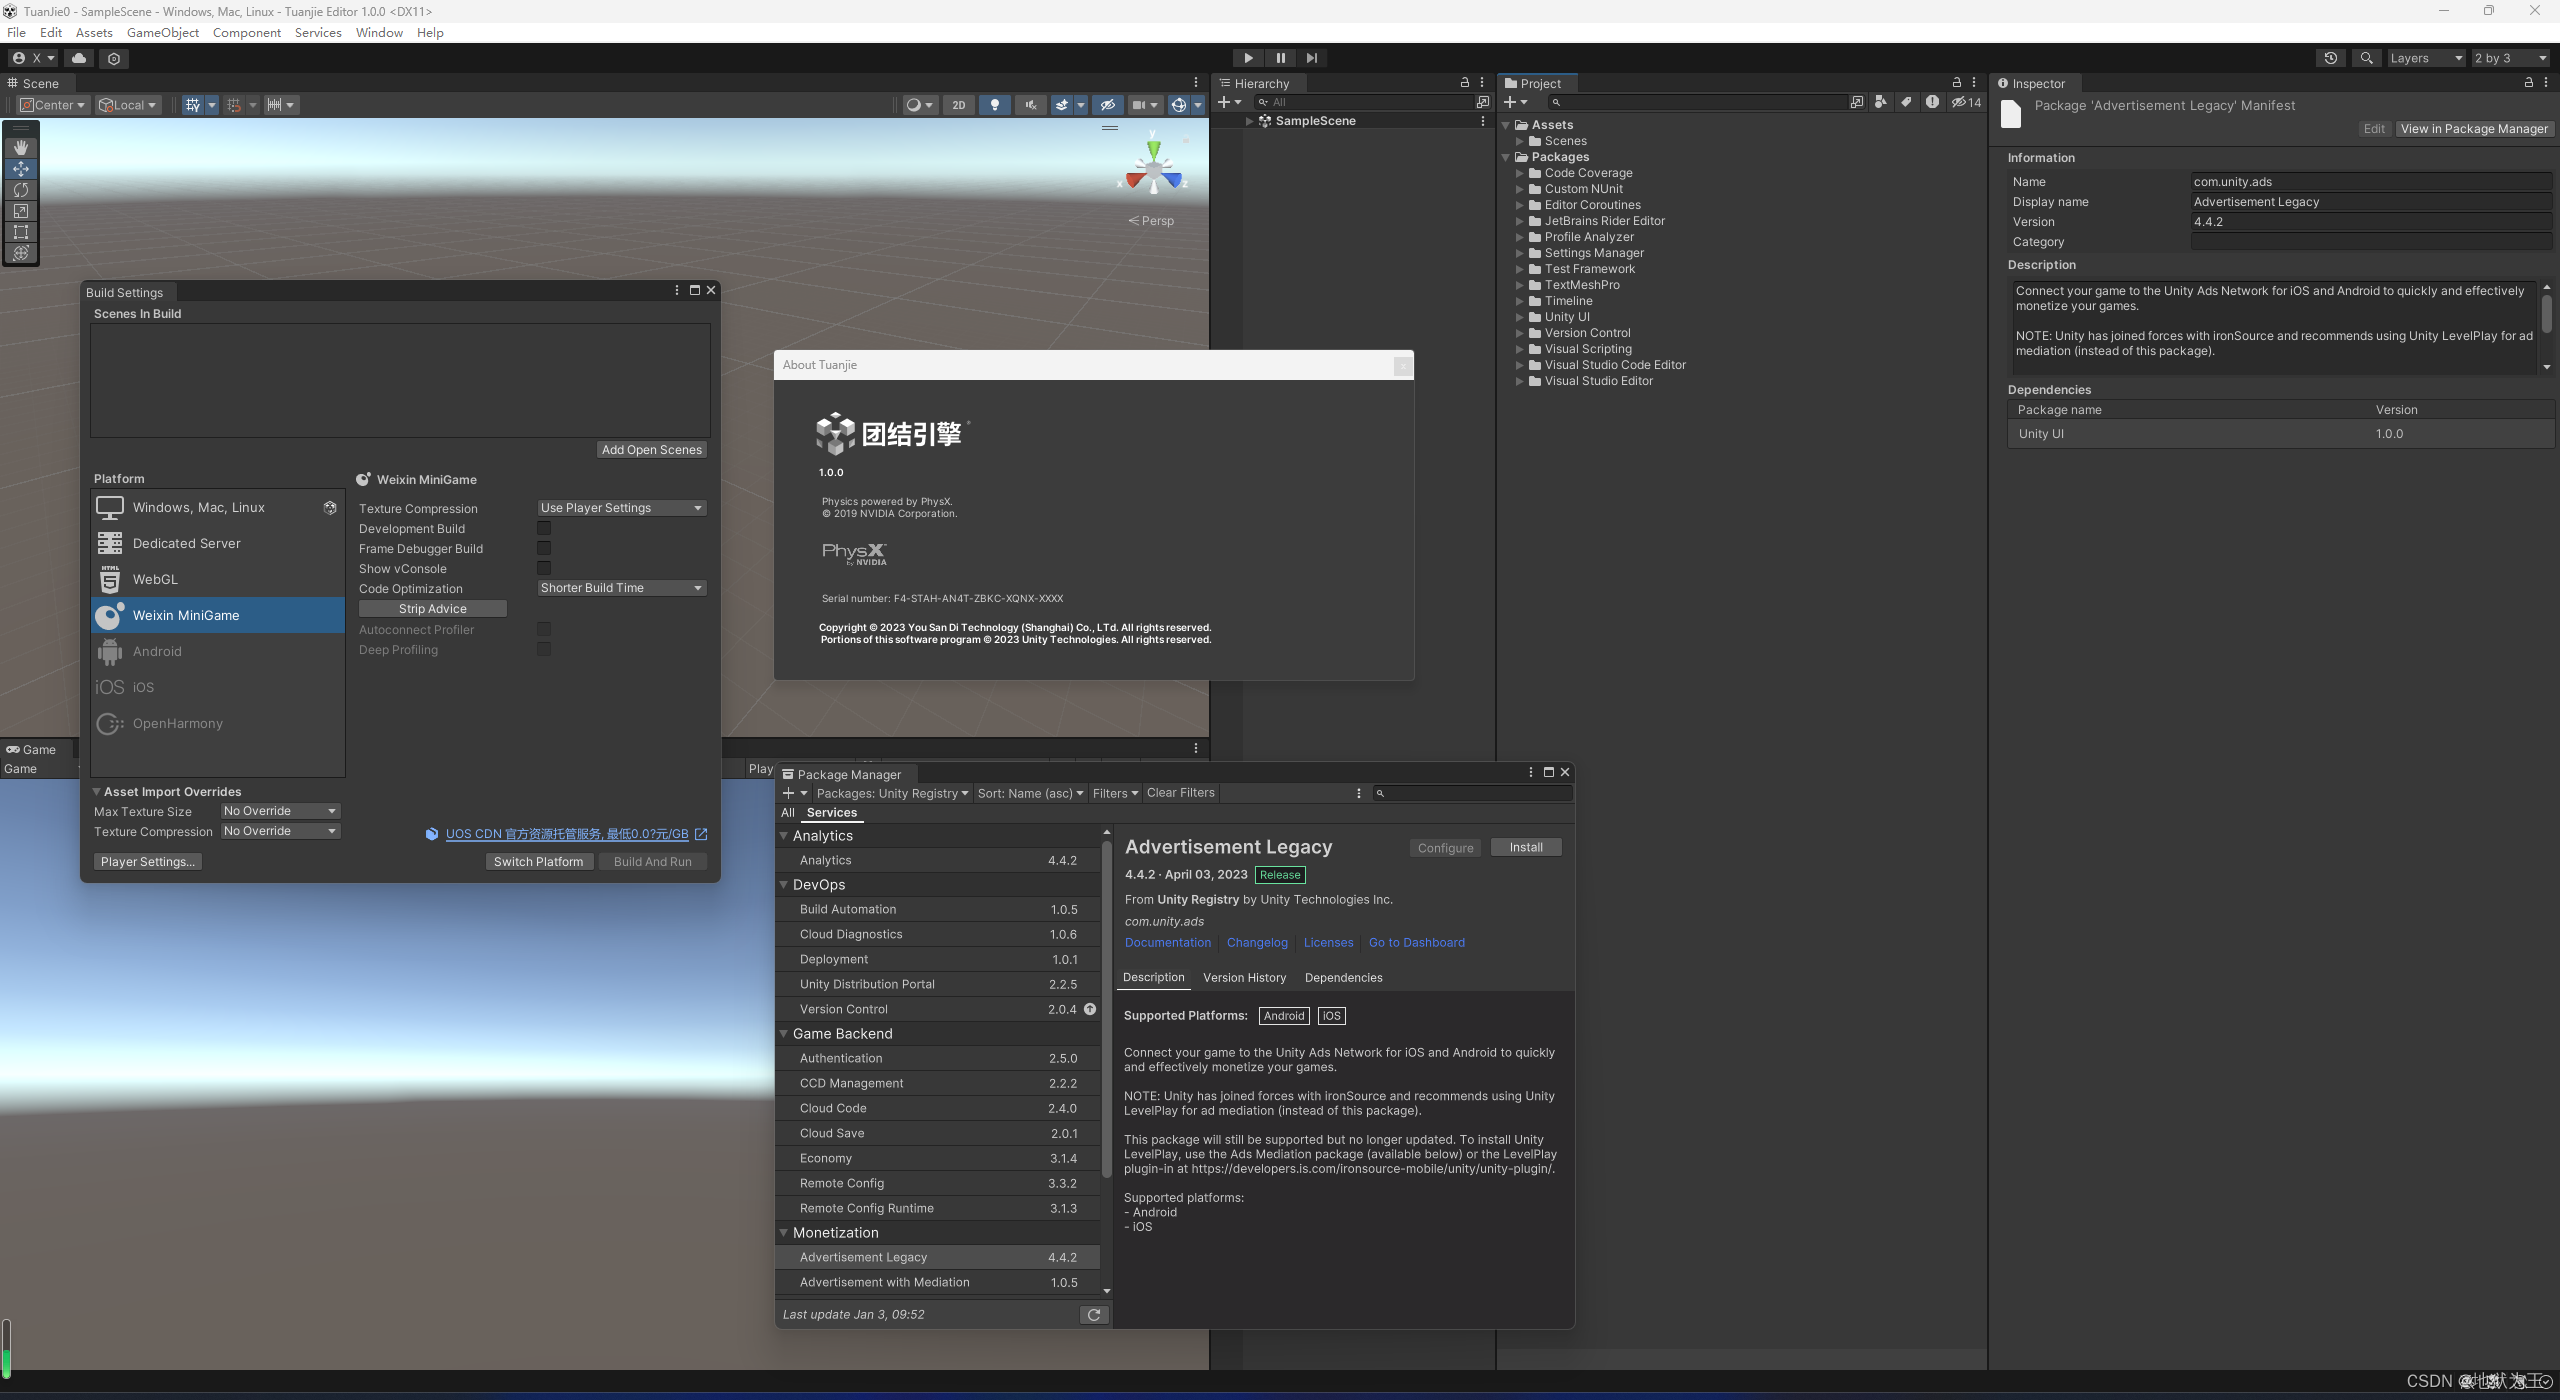Select WebGL platform in Build Settings
The height and width of the screenshot is (1400, 2560).
[x=218, y=580]
